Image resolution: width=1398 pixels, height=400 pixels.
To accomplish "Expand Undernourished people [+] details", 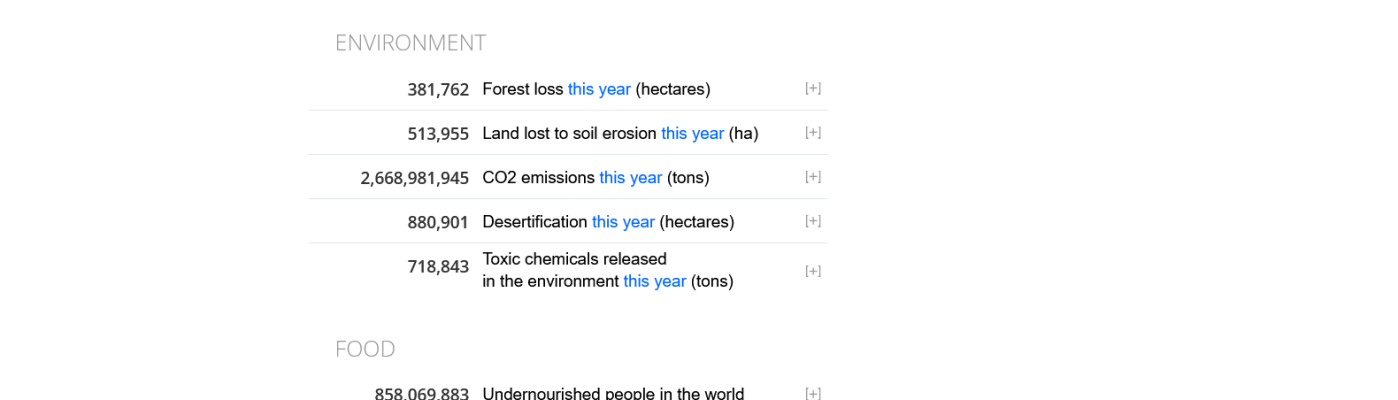I will [813, 393].
